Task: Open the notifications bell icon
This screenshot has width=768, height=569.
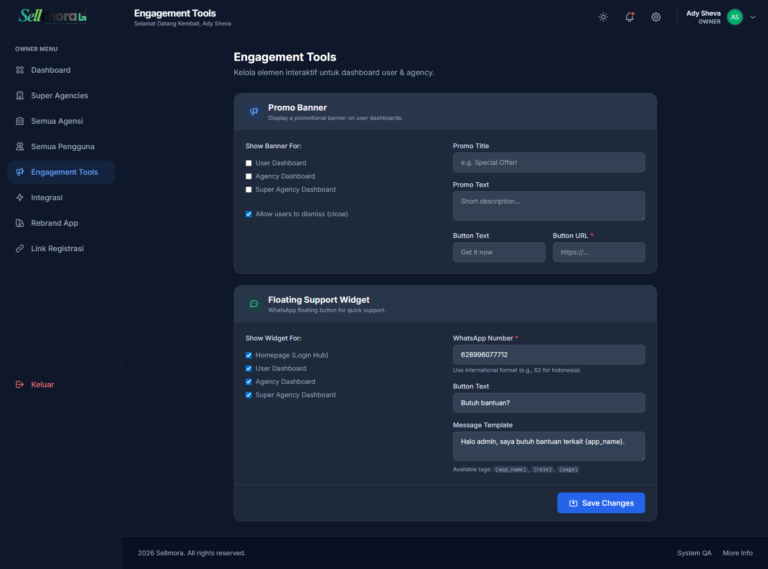Action: 630,17
